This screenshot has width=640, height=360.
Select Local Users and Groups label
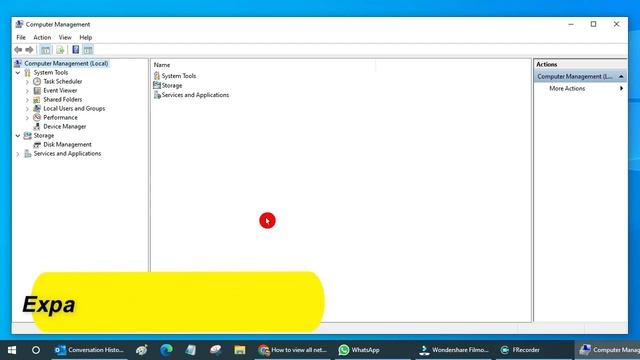pos(74,109)
